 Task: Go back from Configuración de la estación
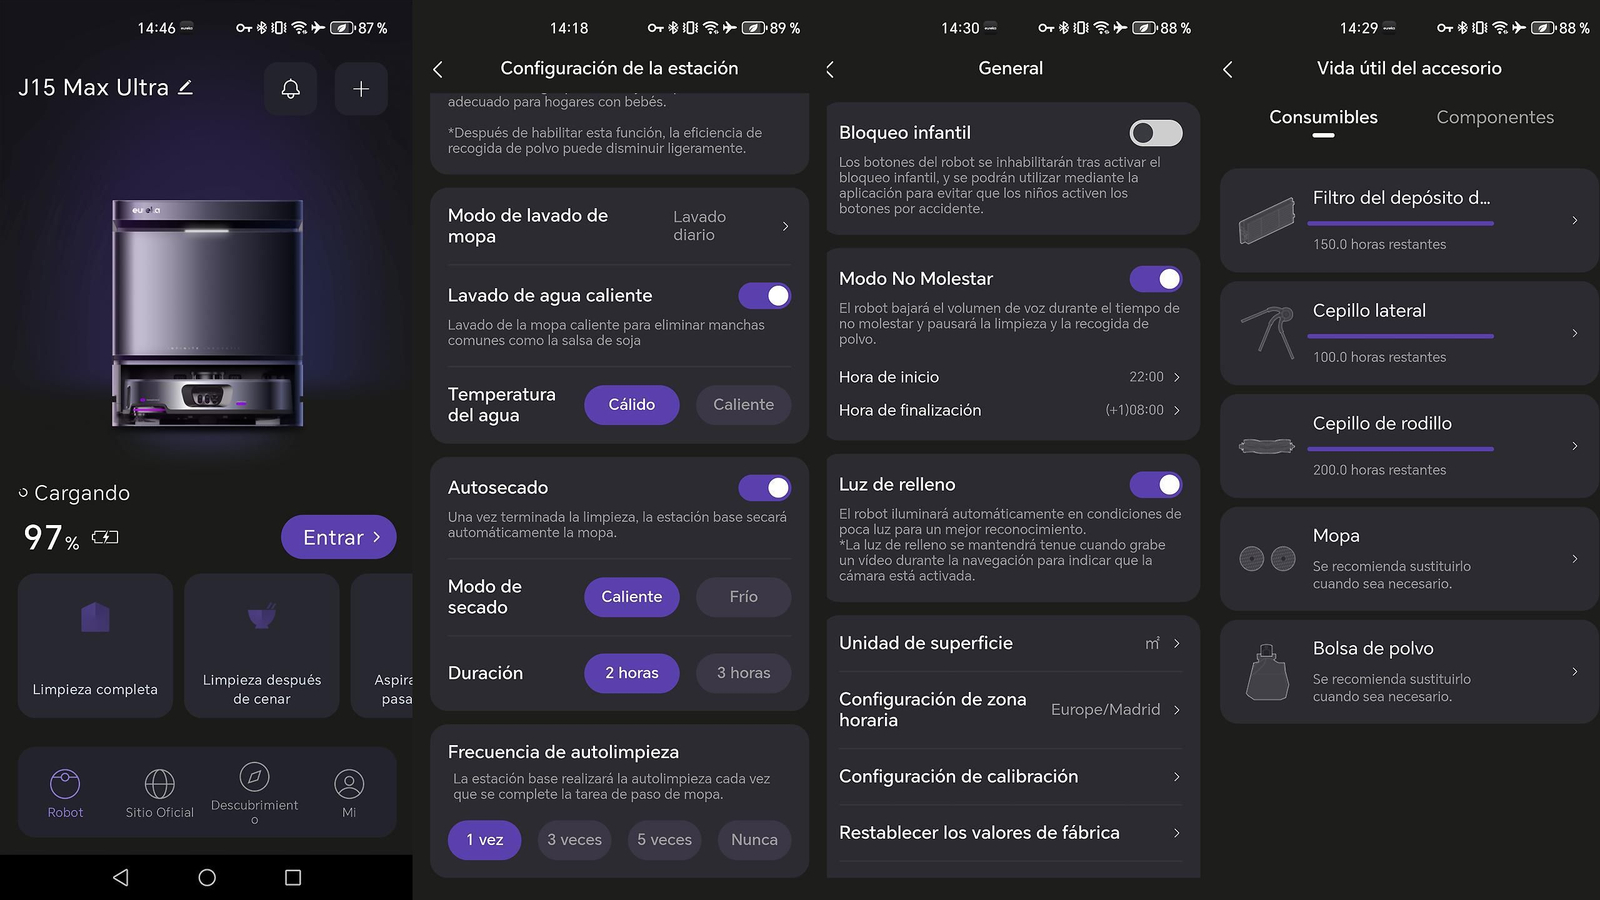point(438,69)
